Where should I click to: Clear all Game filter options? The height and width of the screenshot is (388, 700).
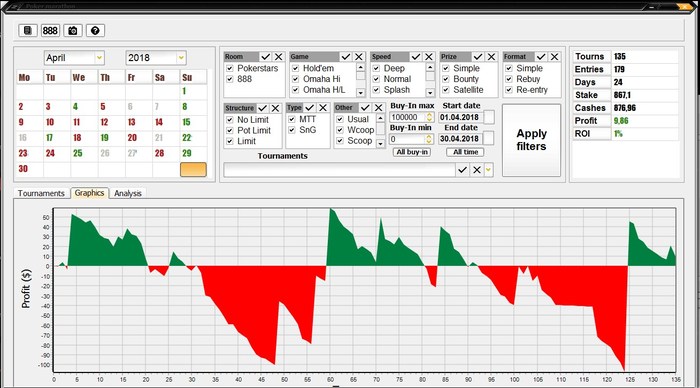[x=359, y=57]
